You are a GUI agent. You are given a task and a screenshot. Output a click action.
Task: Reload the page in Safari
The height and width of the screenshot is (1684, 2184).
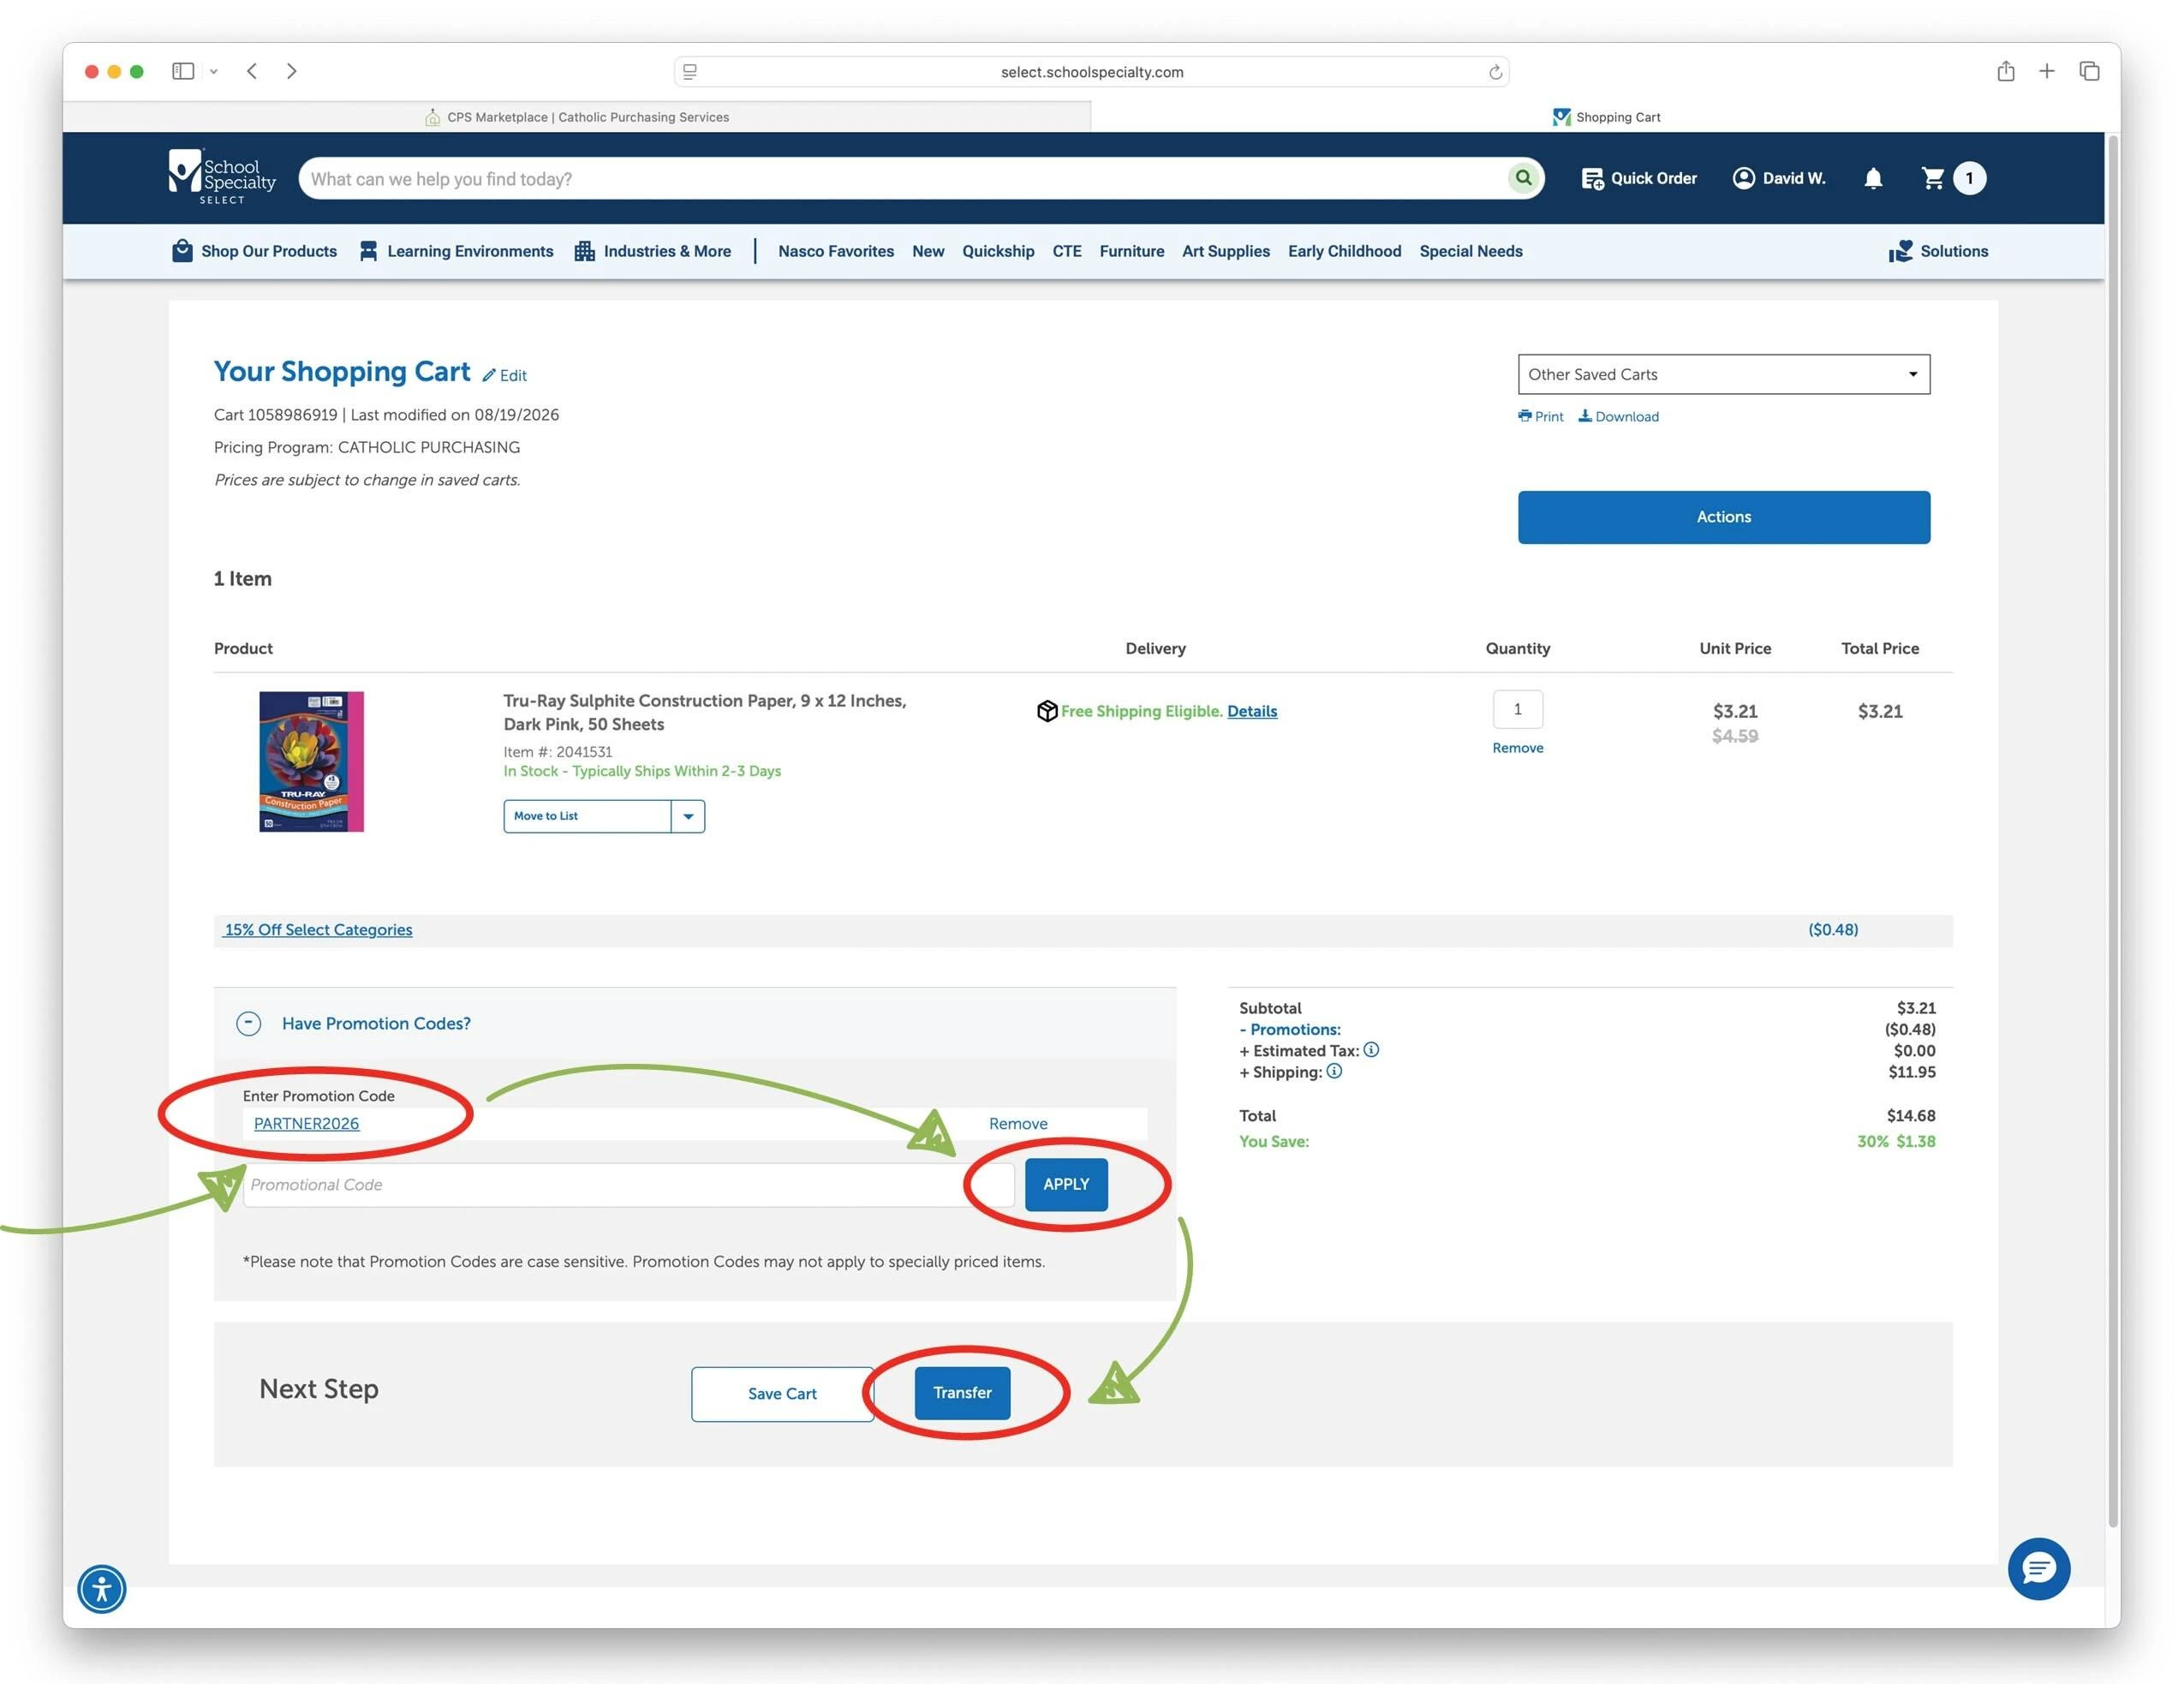[1495, 72]
